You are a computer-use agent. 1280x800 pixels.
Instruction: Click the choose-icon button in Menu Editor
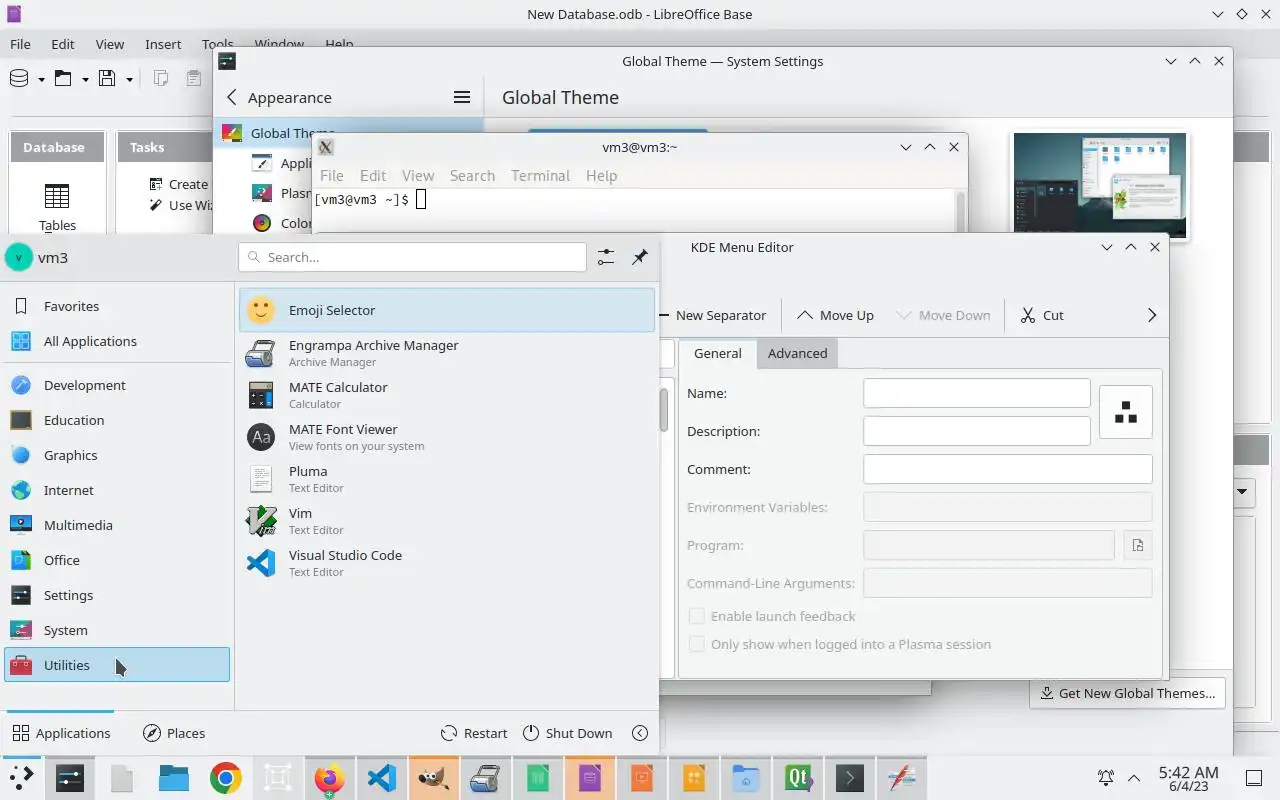point(1125,412)
